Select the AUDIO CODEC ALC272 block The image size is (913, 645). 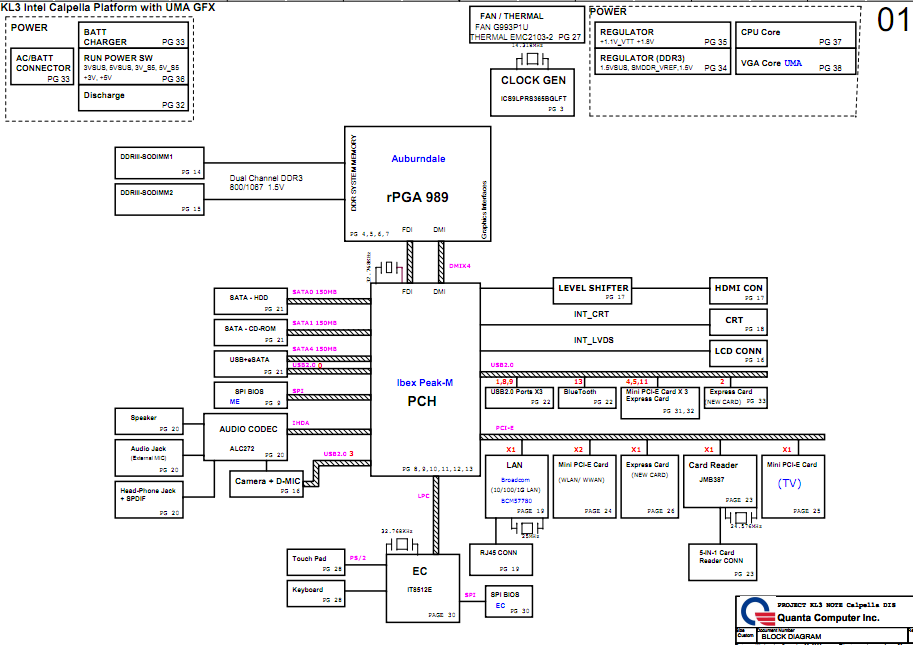(246, 437)
